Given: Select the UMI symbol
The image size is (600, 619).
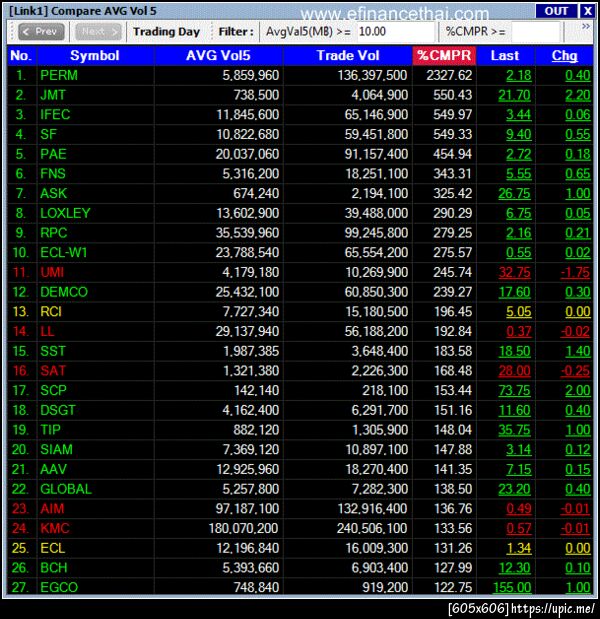Looking at the screenshot, I should coord(52,272).
